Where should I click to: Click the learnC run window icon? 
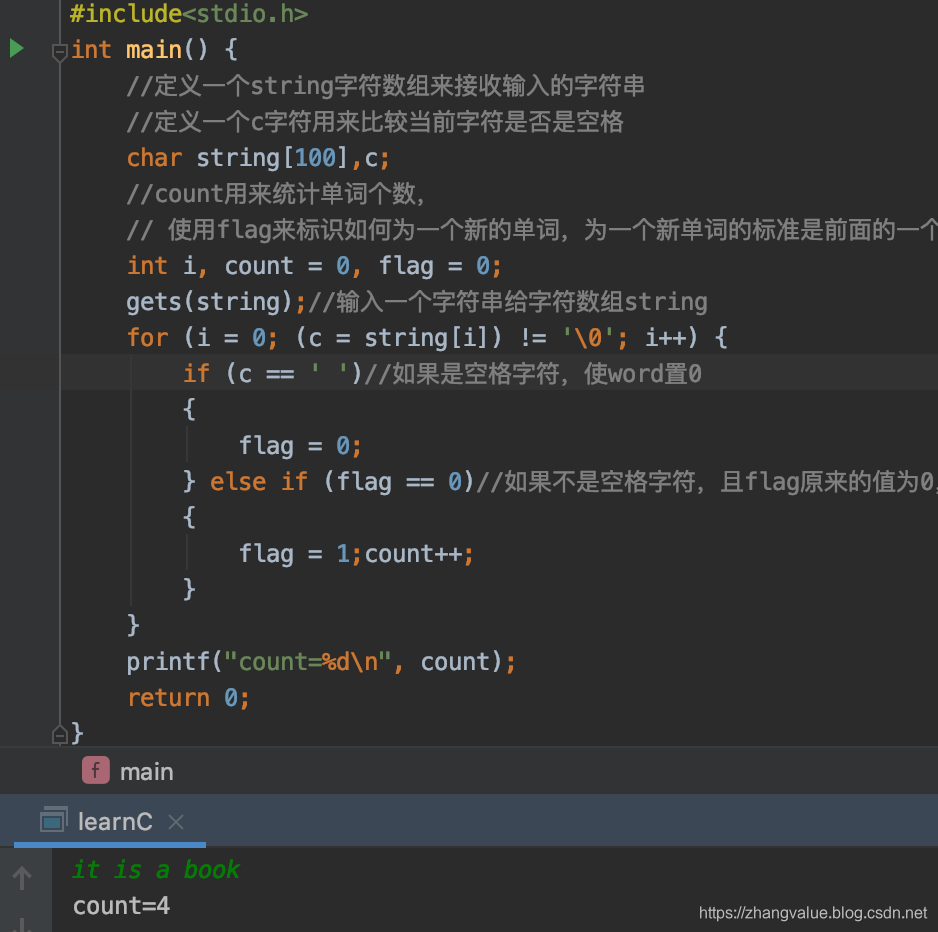pyautogui.click(x=53, y=821)
